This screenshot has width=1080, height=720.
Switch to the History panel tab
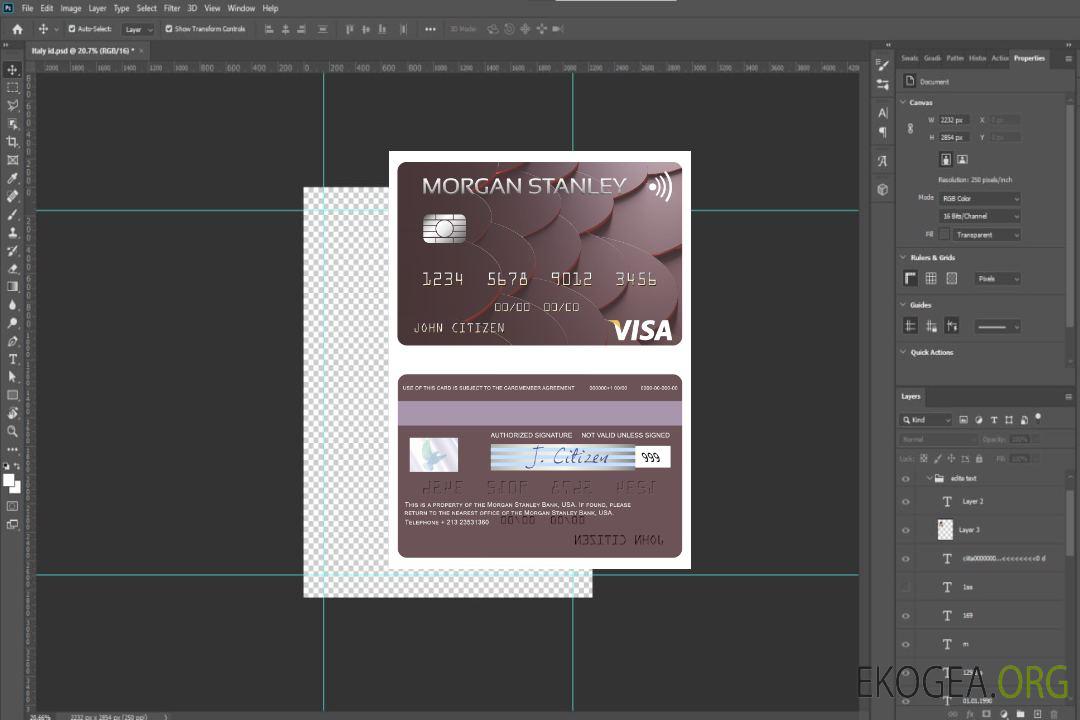pyautogui.click(x=977, y=58)
